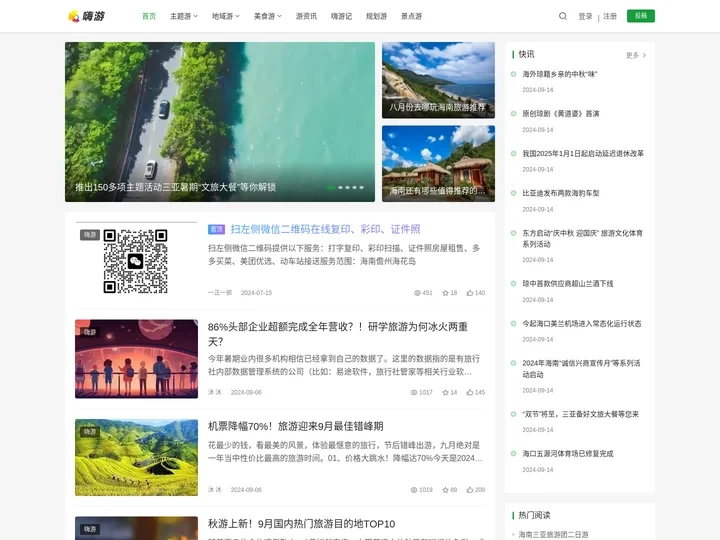Expand the 美食游 dropdown menu
The height and width of the screenshot is (540, 720).
pyautogui.click(x=268, y=16)
